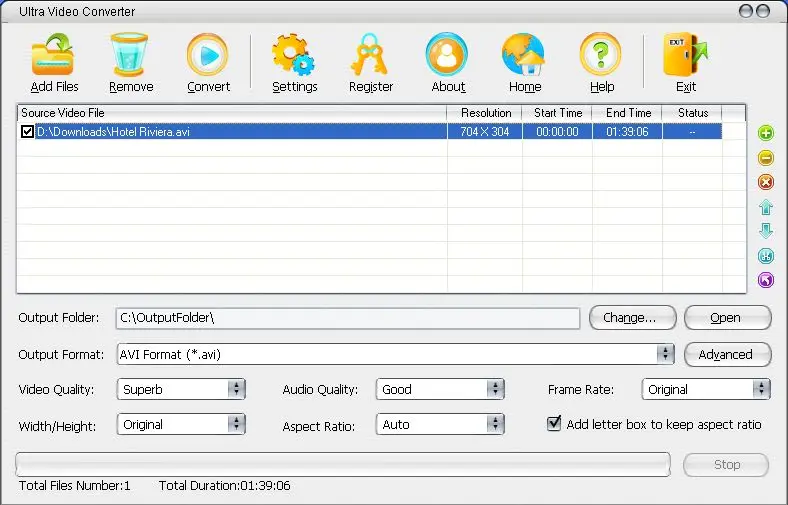Click the Stop button
Screen dimensions: 788x505
point(726,465)
